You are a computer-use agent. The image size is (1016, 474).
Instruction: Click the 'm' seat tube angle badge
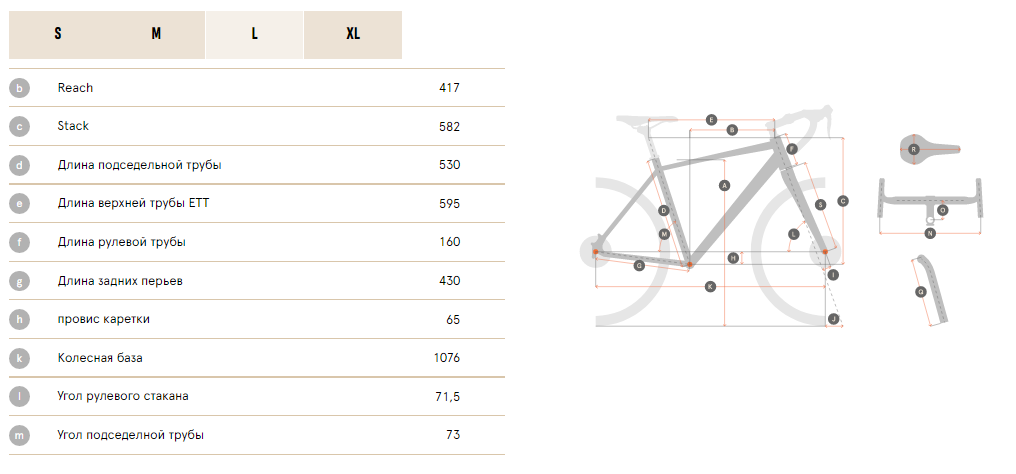pos(19,435)
